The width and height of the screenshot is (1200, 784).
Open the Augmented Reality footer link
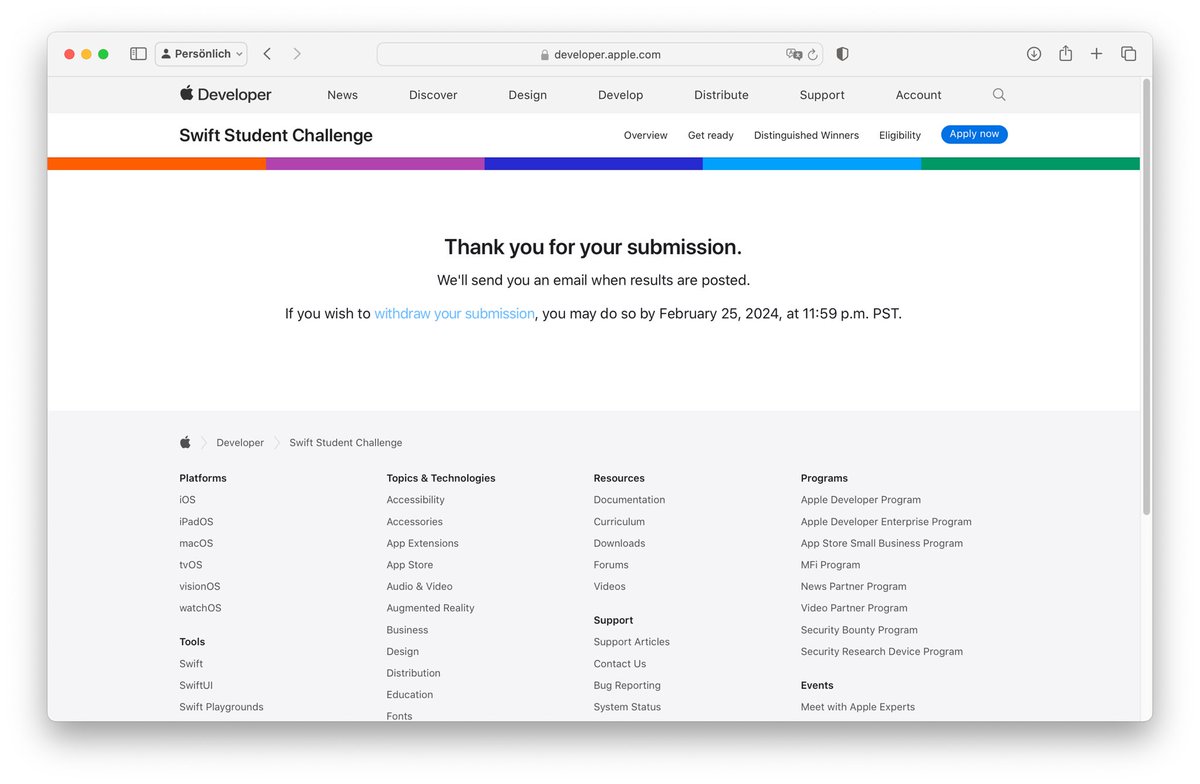pos(431,608)
